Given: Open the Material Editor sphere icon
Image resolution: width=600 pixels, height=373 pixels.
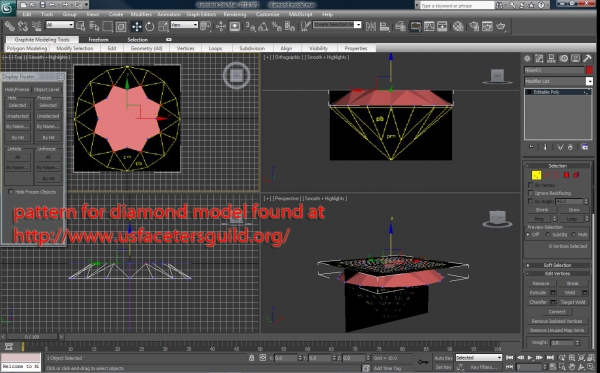Looking at the screenshot, I should tap(458, 26).
